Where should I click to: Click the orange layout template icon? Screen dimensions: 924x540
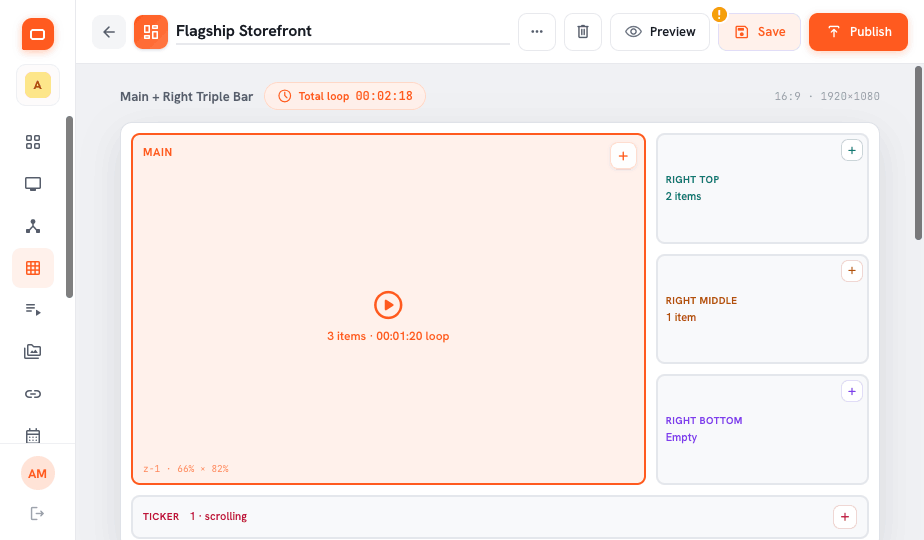tap(151, 32)
